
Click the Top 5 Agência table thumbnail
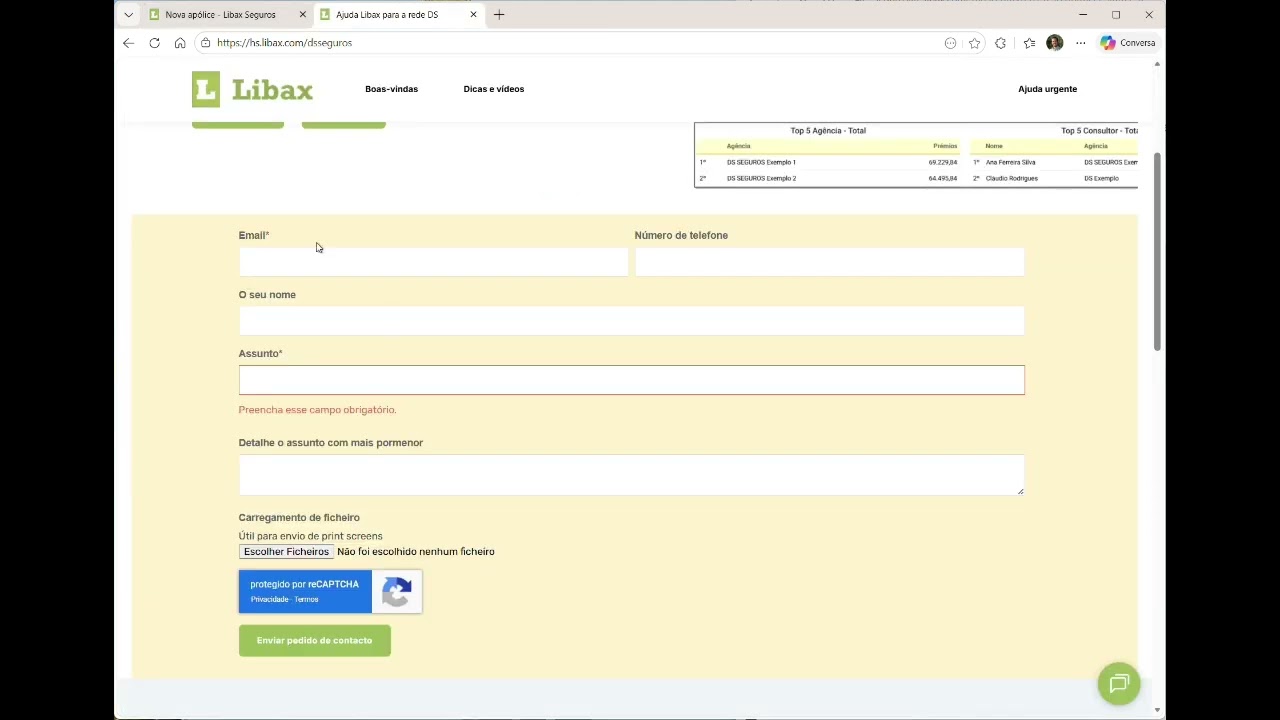pos(916,155)
